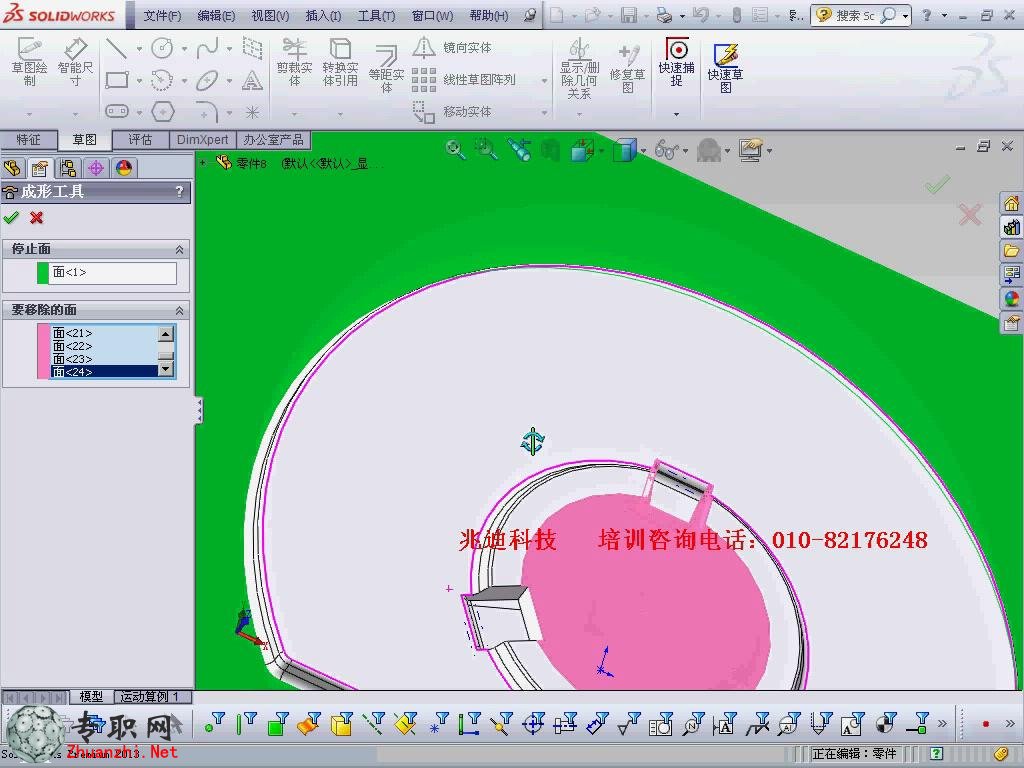
Task: Open Display/Delete Relations (显示/删除几何关系)
Action: [x=579, y=69]
